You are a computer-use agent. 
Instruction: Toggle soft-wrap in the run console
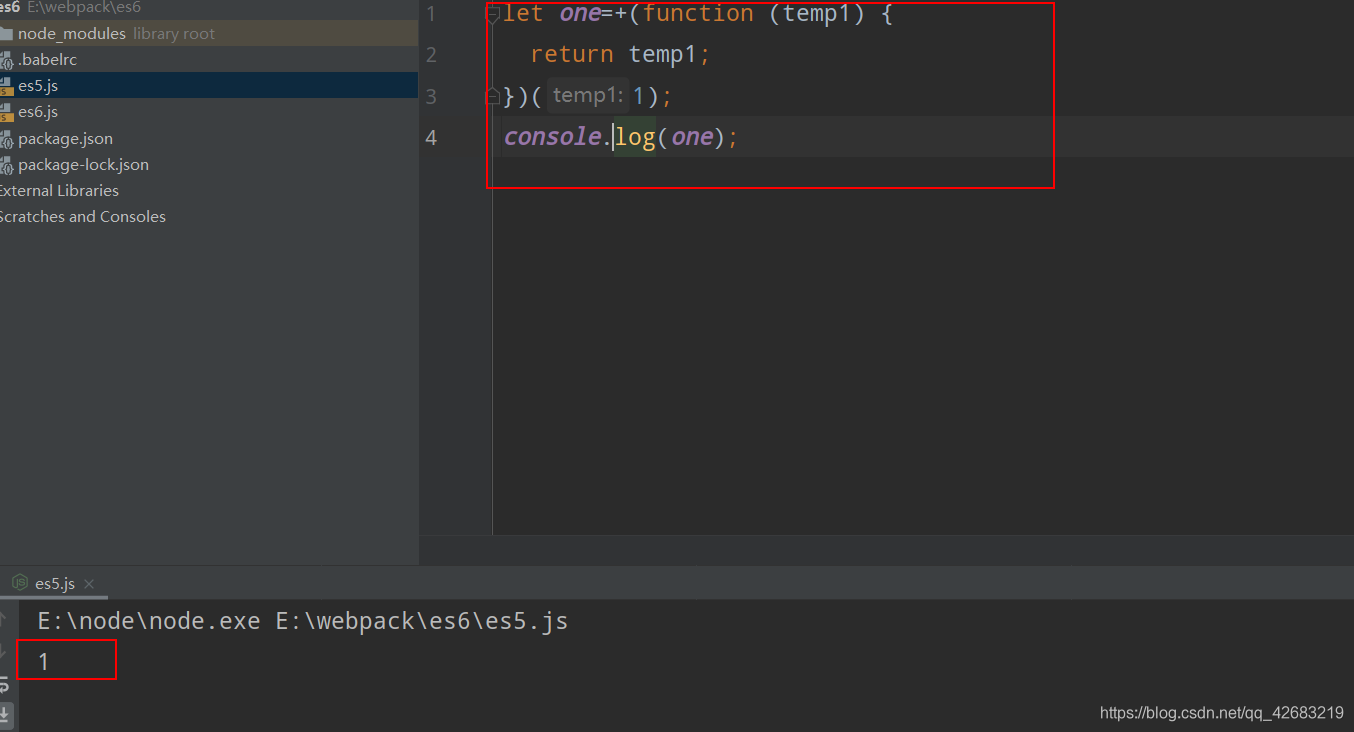pos(4,685)
